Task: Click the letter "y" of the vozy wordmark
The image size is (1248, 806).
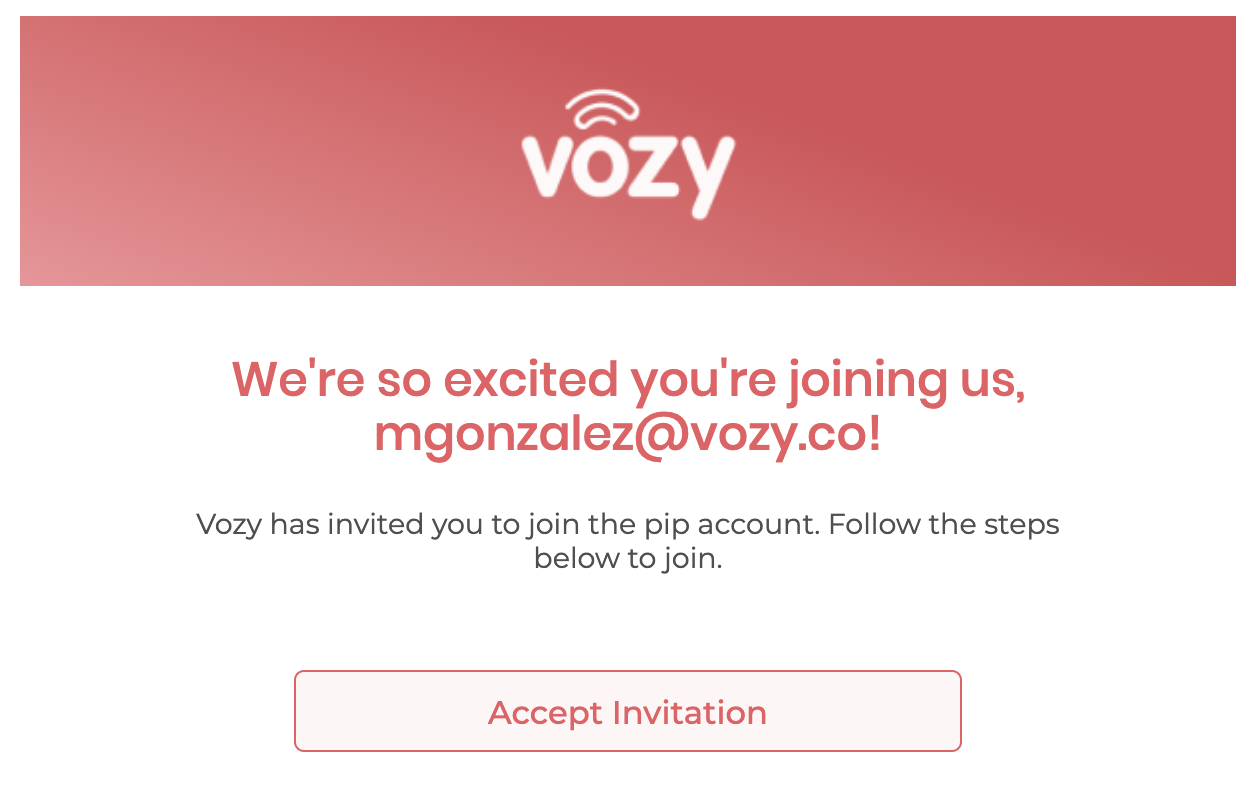Action: [705, 178]
